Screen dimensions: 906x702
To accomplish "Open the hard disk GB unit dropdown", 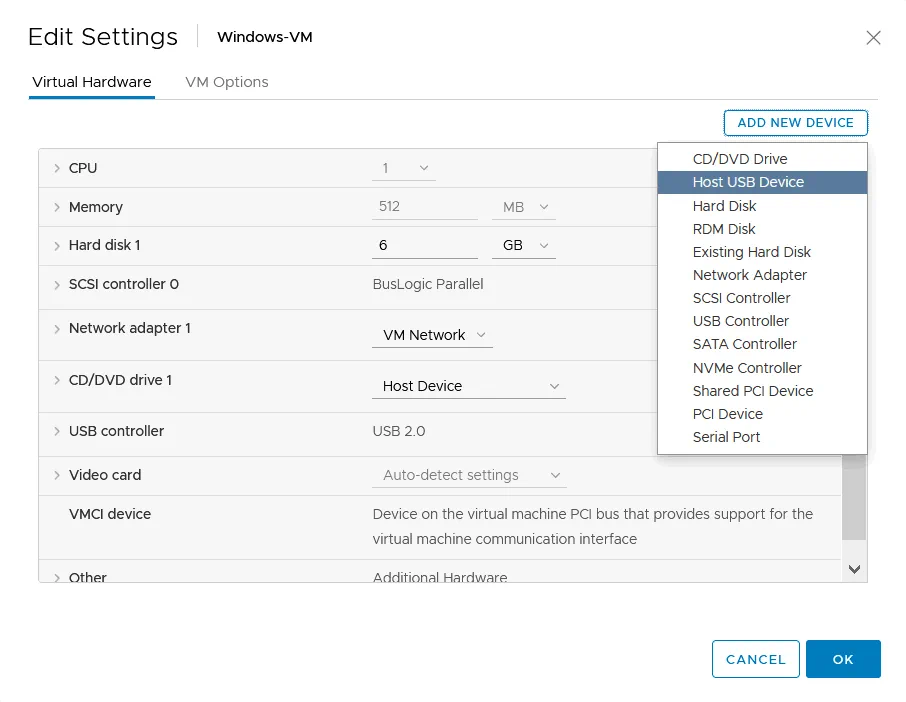I will (x=523, y=245).
